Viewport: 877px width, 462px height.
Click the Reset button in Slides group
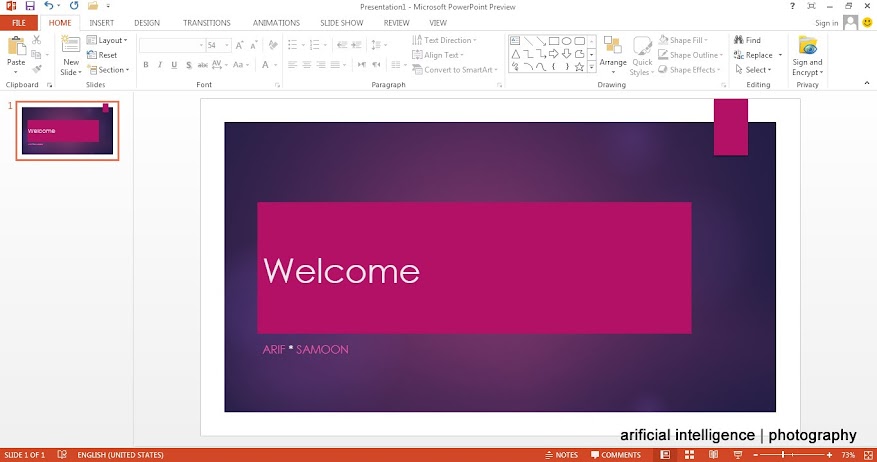pos(102,55)
